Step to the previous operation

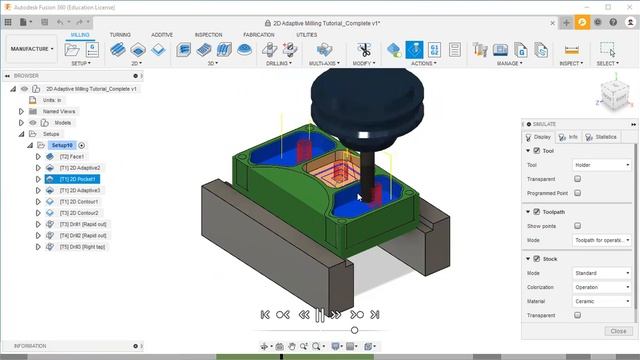tap(283, 315)
